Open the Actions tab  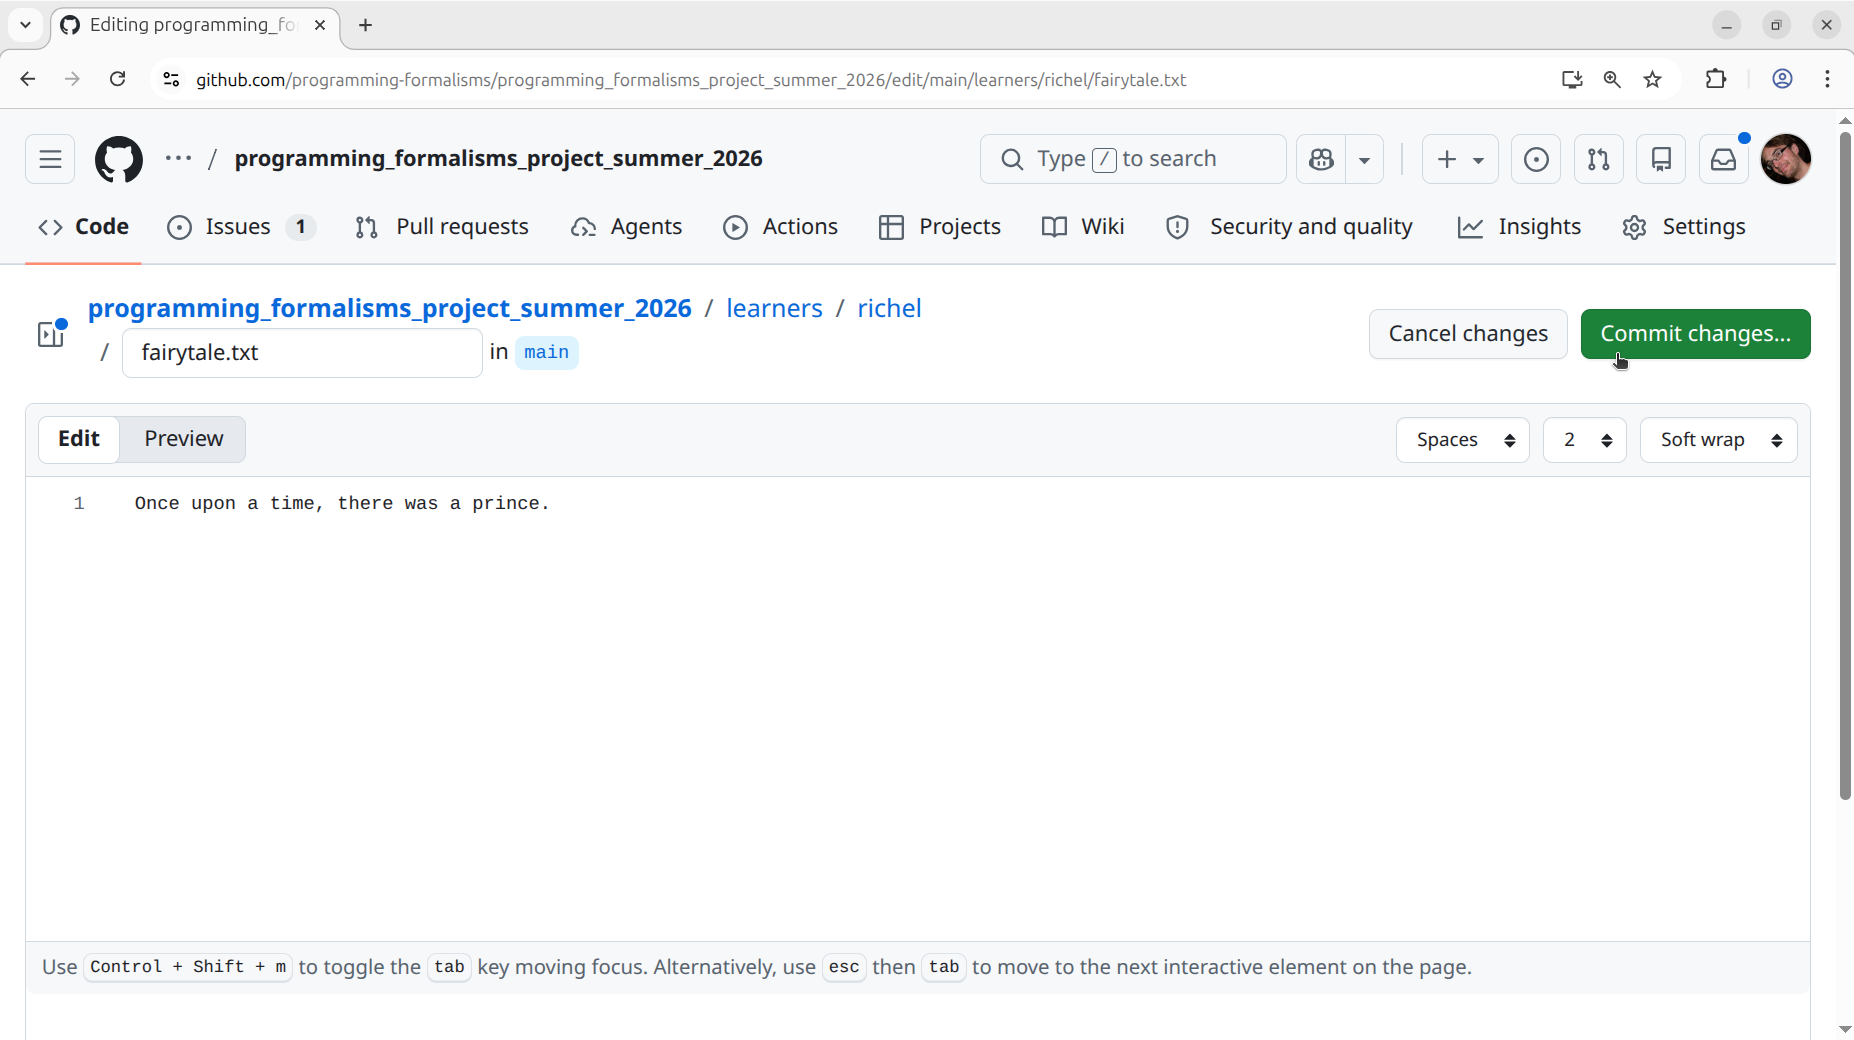[x=780, y=227]
